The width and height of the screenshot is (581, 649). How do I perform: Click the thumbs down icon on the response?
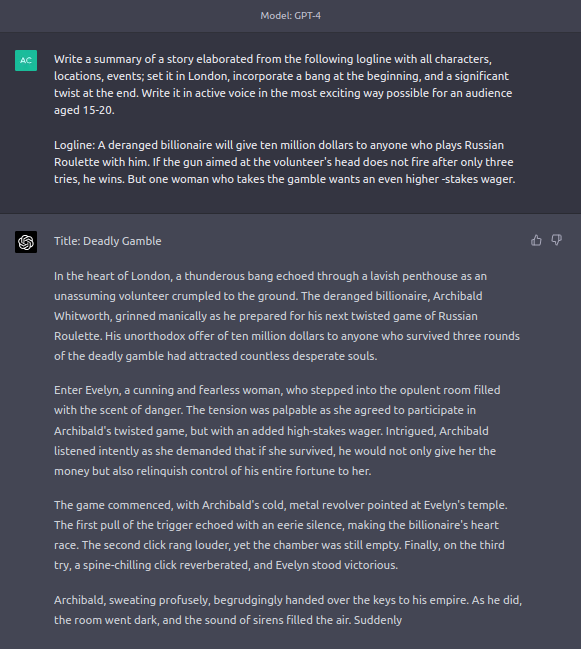coord(557,240)
